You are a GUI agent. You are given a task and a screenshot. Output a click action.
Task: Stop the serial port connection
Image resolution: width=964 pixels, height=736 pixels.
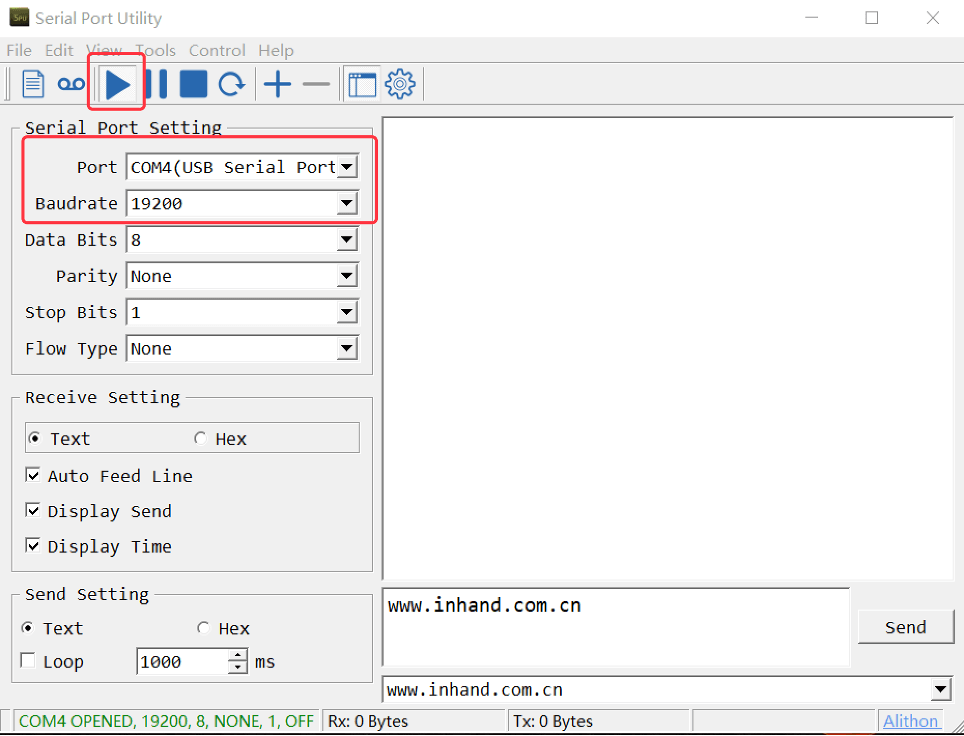[193, 85]
